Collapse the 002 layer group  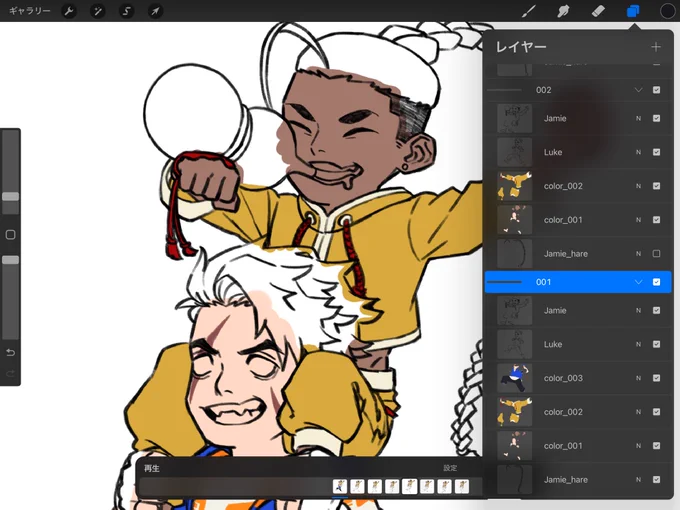click(x=638, y=90)
